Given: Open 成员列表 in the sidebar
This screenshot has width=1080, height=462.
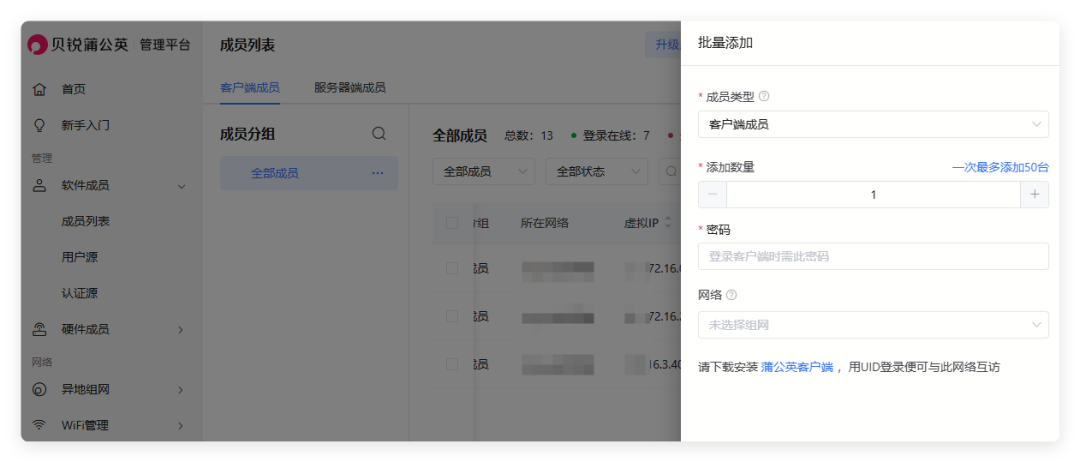Looking at the screenshot, I should tap(85, 222).
